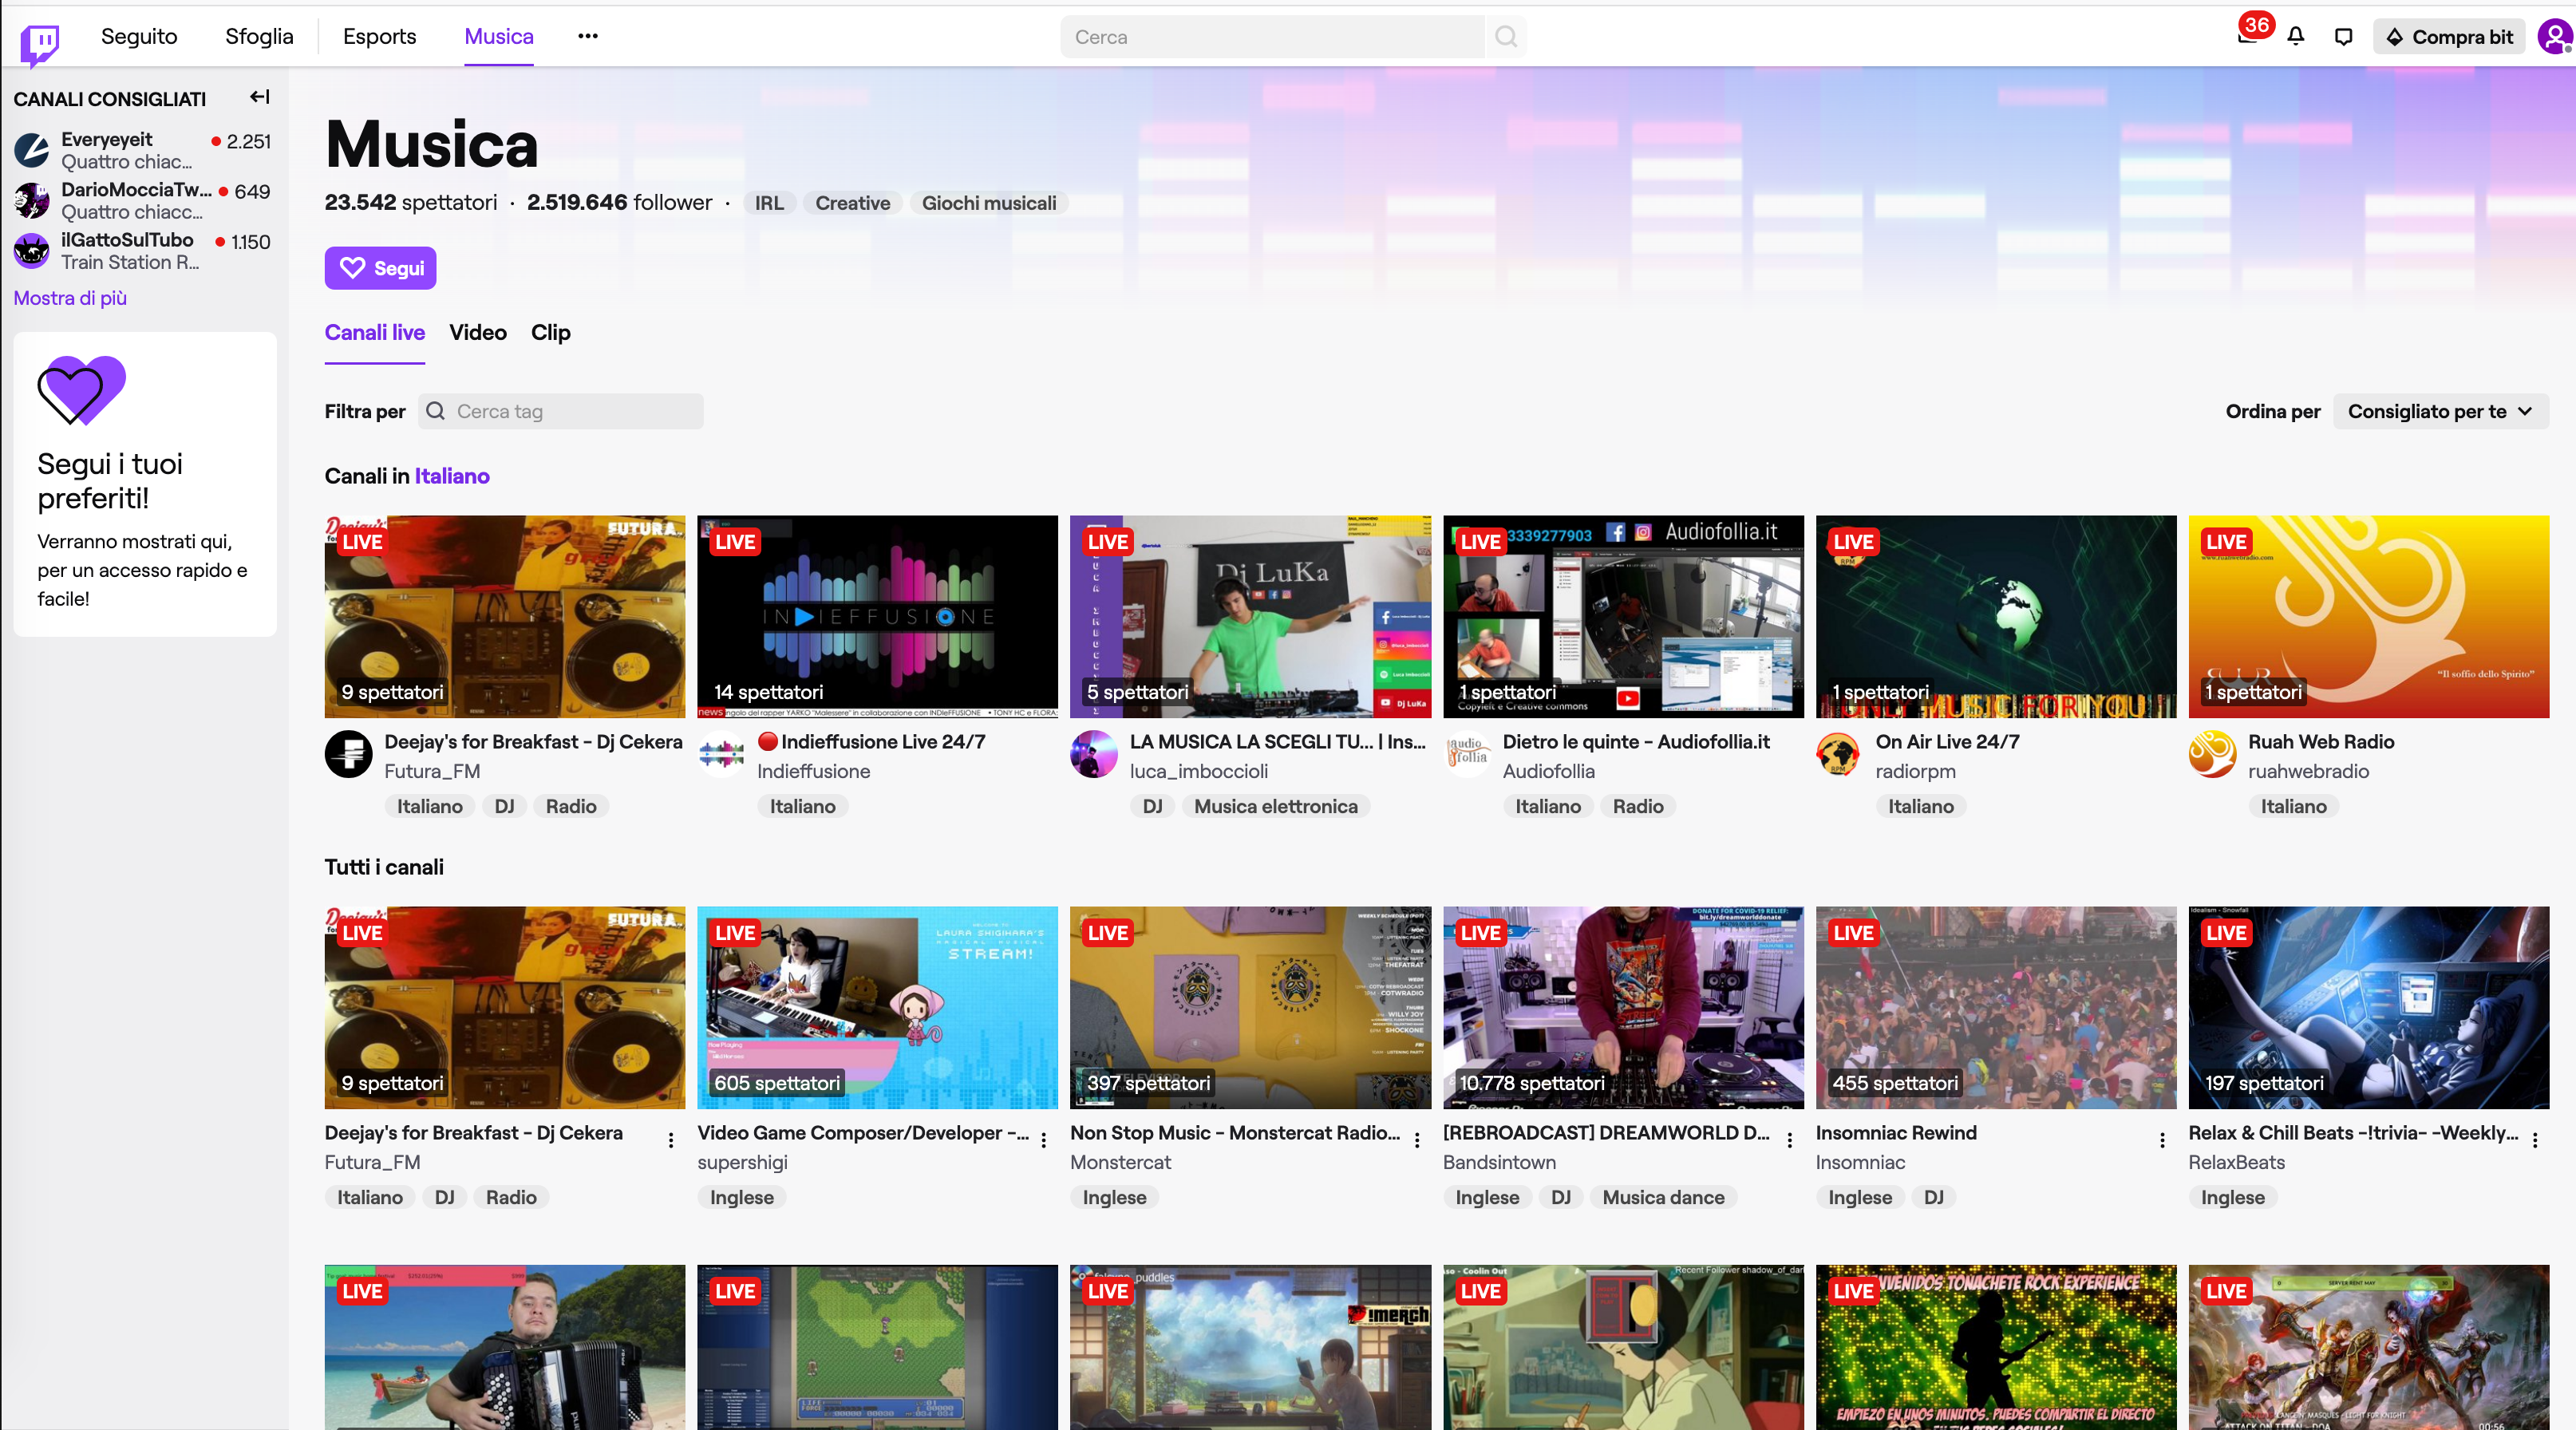
Task: Open the more options ellipsis in navbar
Action: click(x=588, y=36)
